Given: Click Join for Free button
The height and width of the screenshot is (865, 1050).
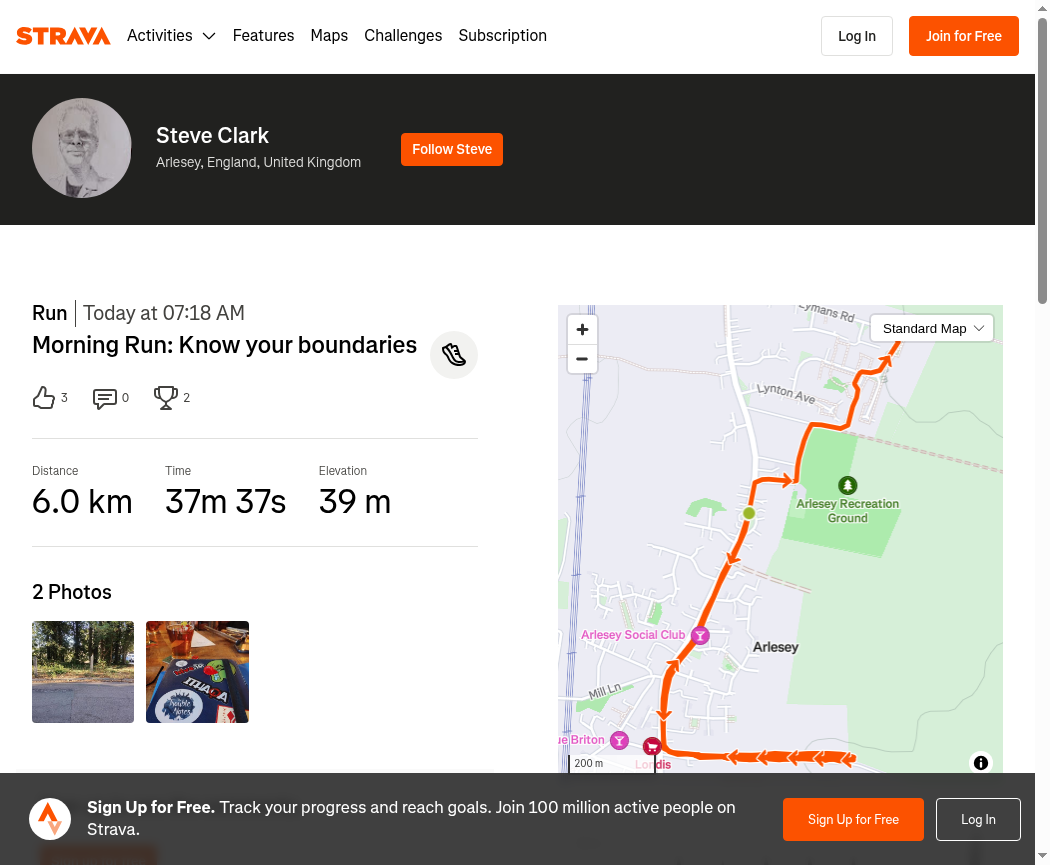Looking at the screenshot, I should pyautogui.click(x=964, y=36).
